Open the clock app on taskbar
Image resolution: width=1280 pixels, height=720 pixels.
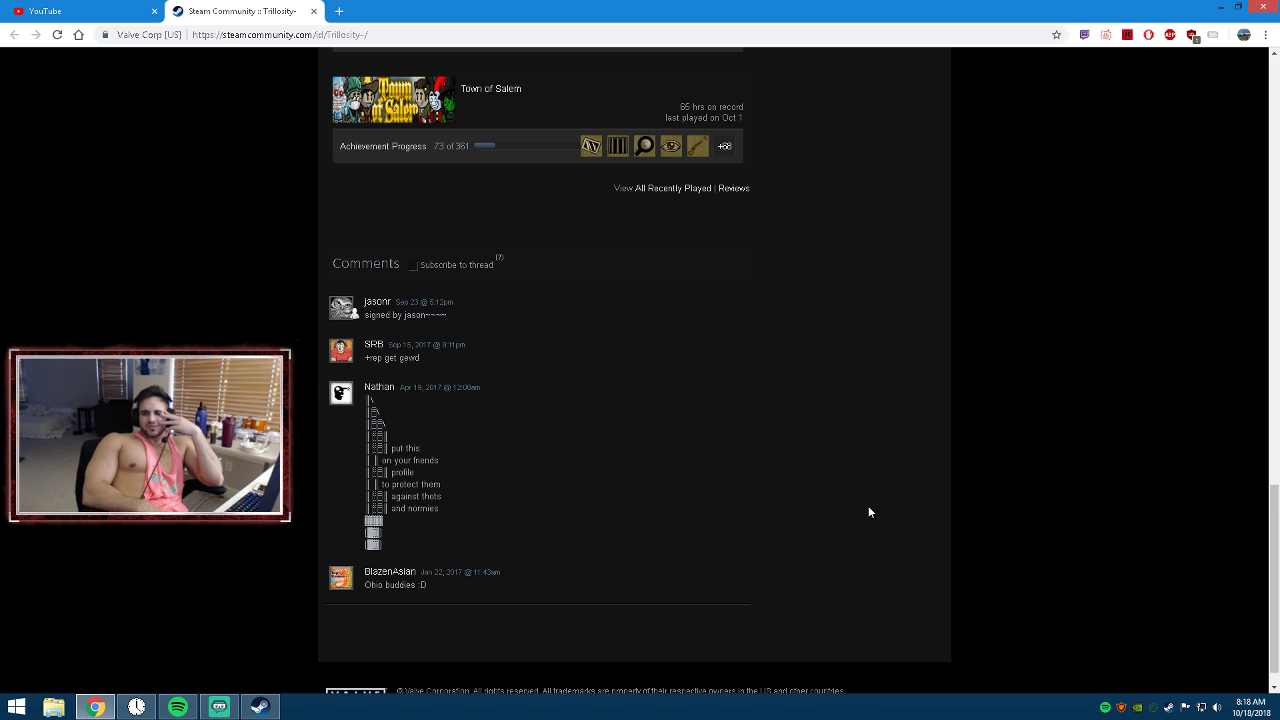(136, 707)
